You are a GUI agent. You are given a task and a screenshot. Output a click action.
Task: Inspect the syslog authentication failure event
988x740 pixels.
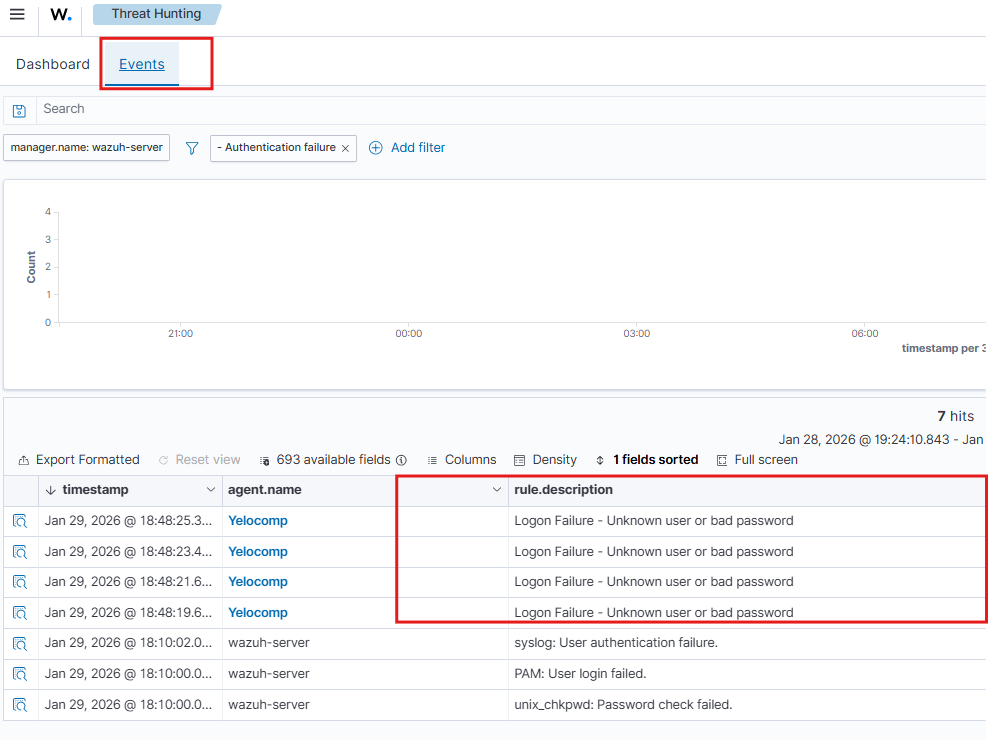tap(20, 643)
